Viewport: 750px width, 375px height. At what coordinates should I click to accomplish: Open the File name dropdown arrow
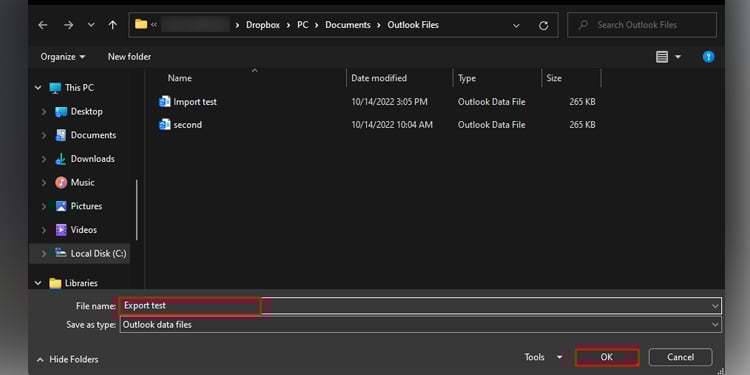715,306
